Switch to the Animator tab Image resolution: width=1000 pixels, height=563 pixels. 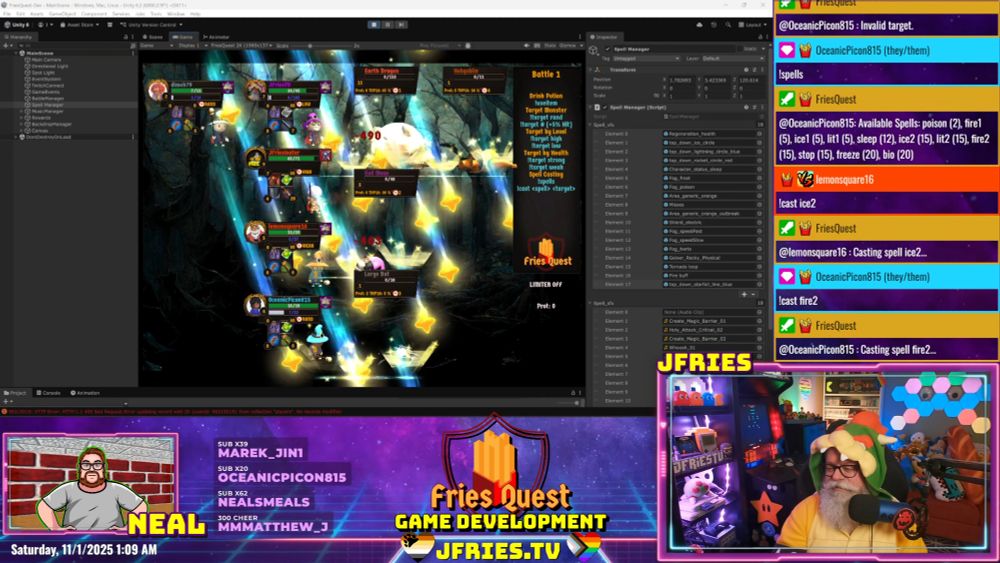pyautogui.click(x=216, y=37)
